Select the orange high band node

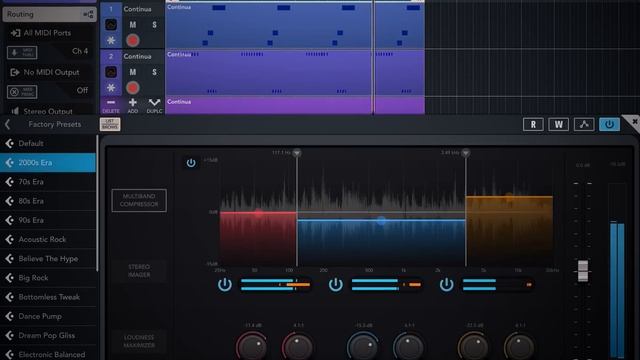click(509, 197)
